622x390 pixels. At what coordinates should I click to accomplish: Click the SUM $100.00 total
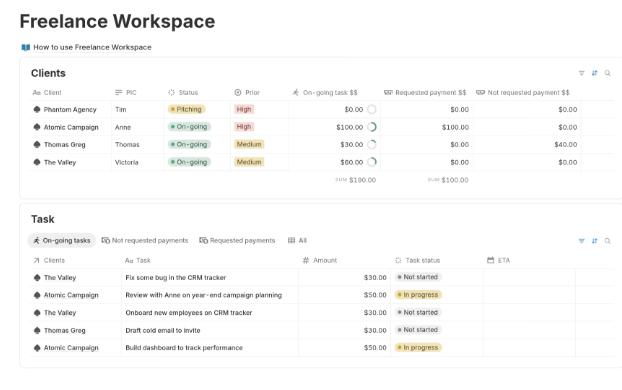pyautogui.click(x=448, y=180)
